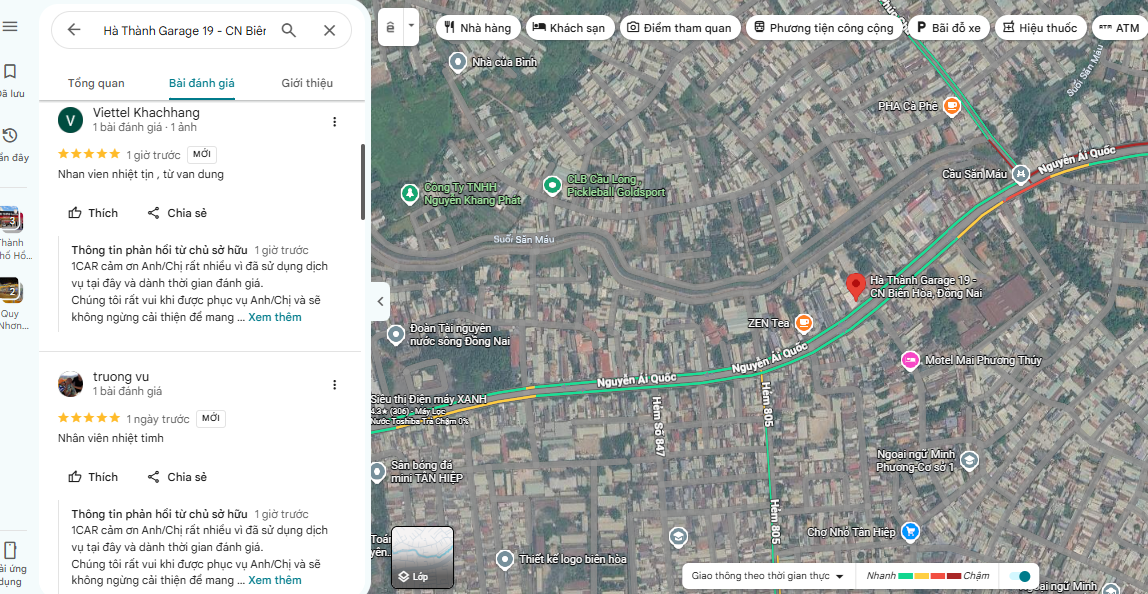Select the PHA Cà Phê cafe marker
The width and height of the screenshot is (1148, 594).
[951, 106]
